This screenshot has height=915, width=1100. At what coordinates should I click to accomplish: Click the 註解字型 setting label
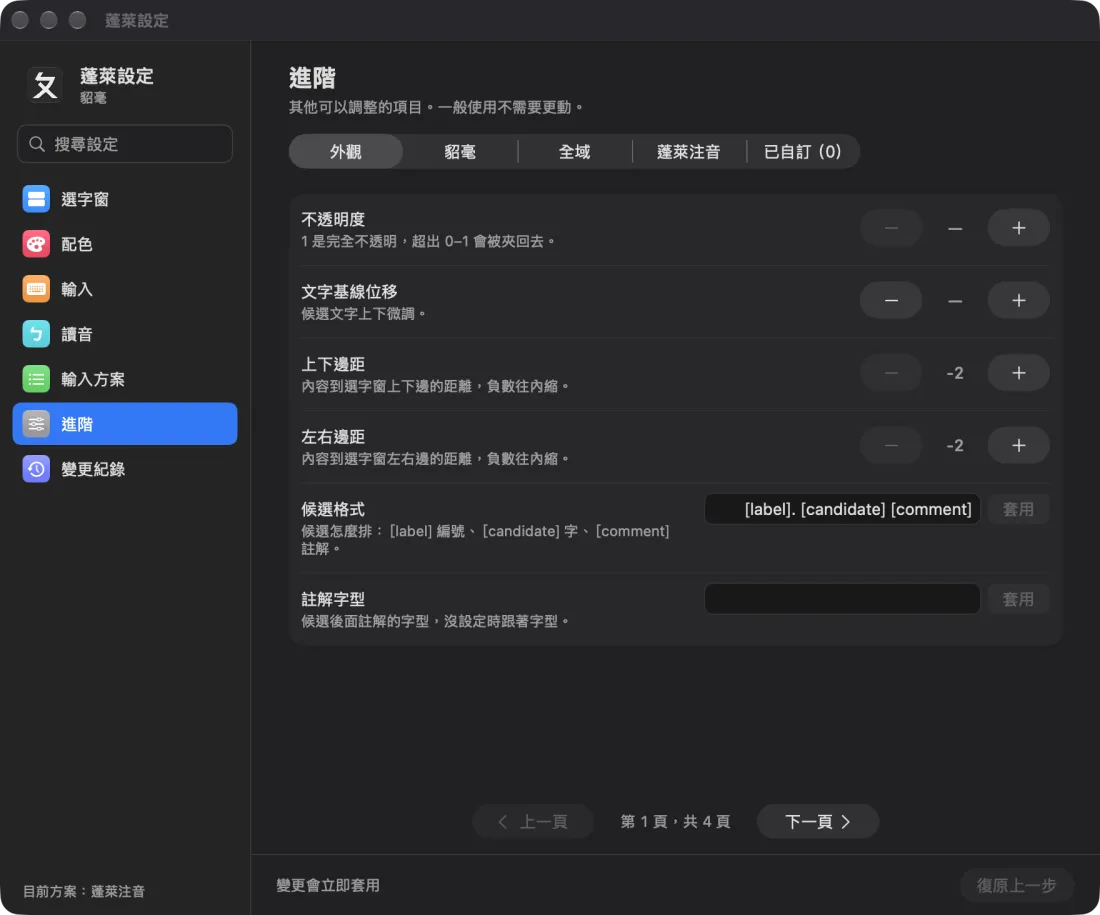(x=333, y=599)
